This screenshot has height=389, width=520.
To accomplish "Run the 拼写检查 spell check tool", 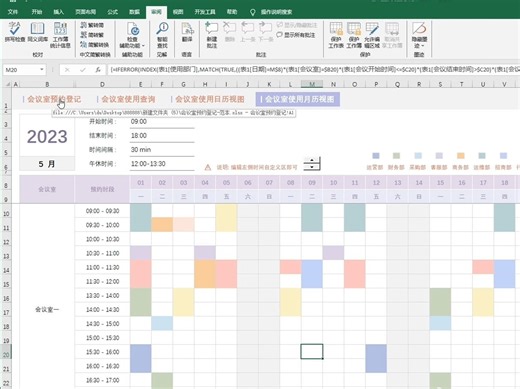I will click(x=15, y=32).
